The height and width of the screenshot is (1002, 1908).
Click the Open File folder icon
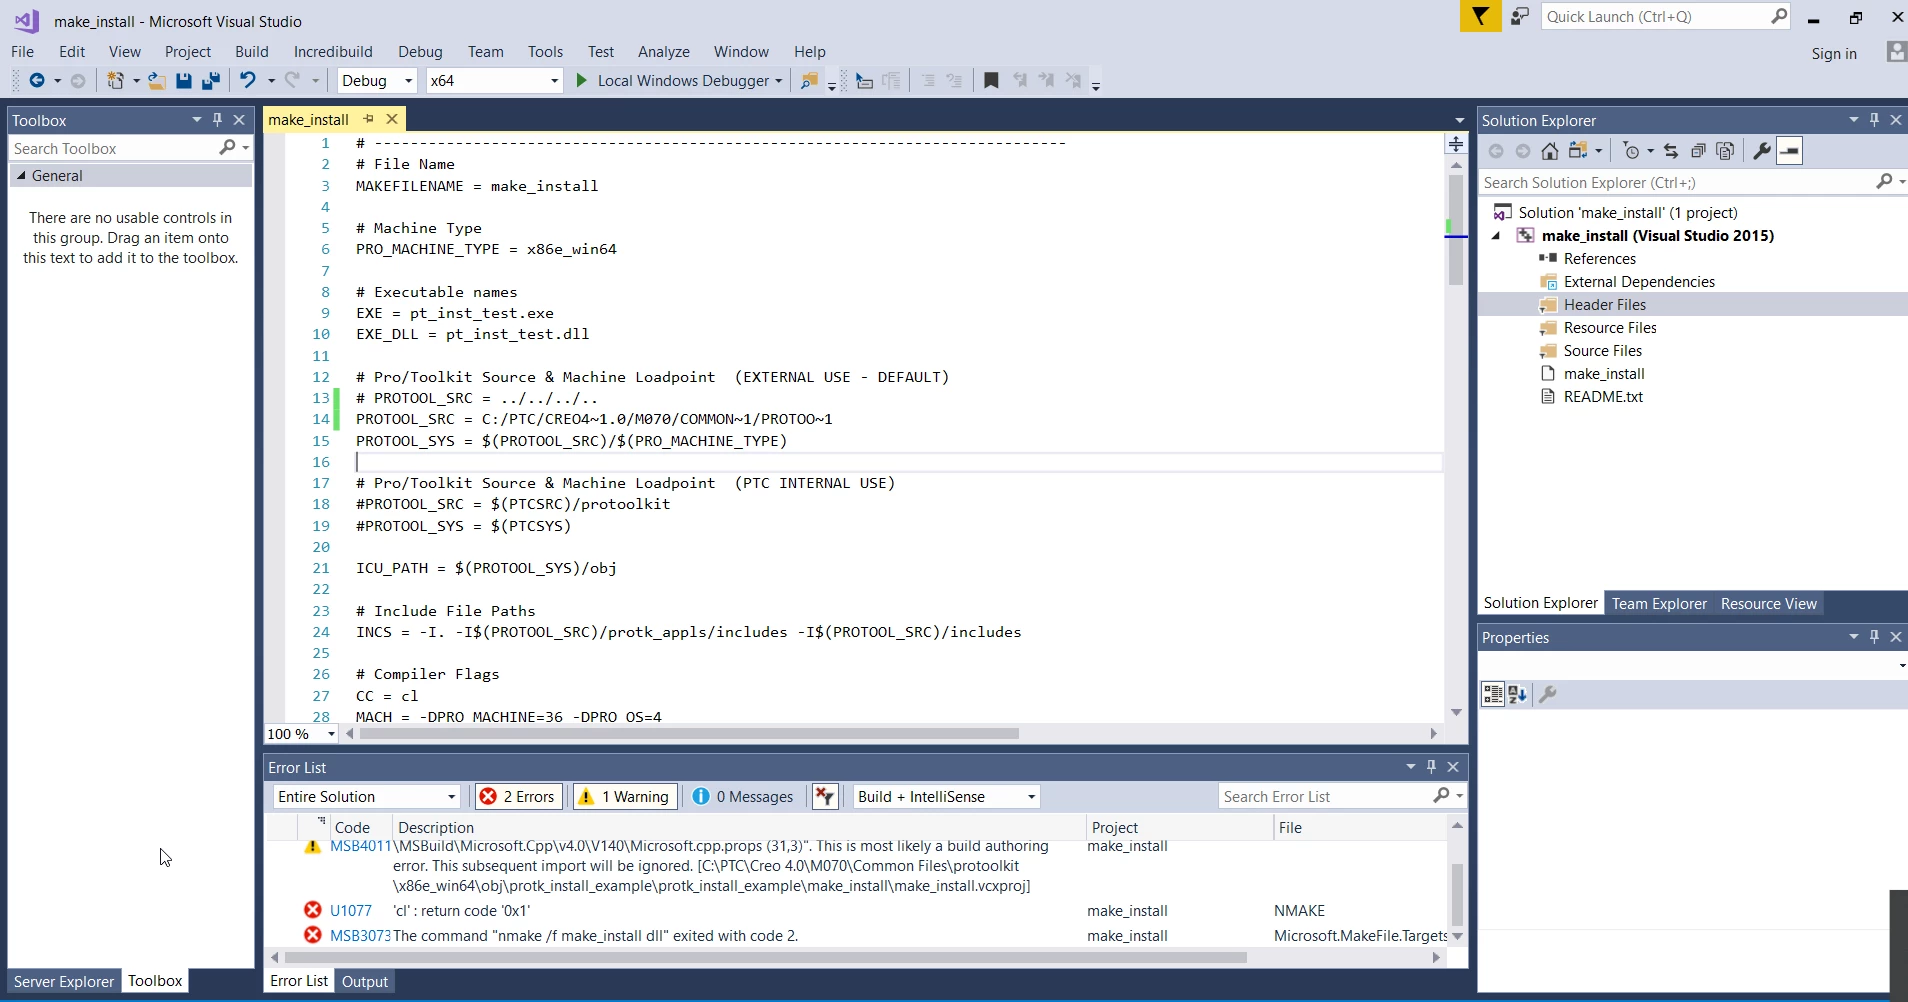(157, 81)
